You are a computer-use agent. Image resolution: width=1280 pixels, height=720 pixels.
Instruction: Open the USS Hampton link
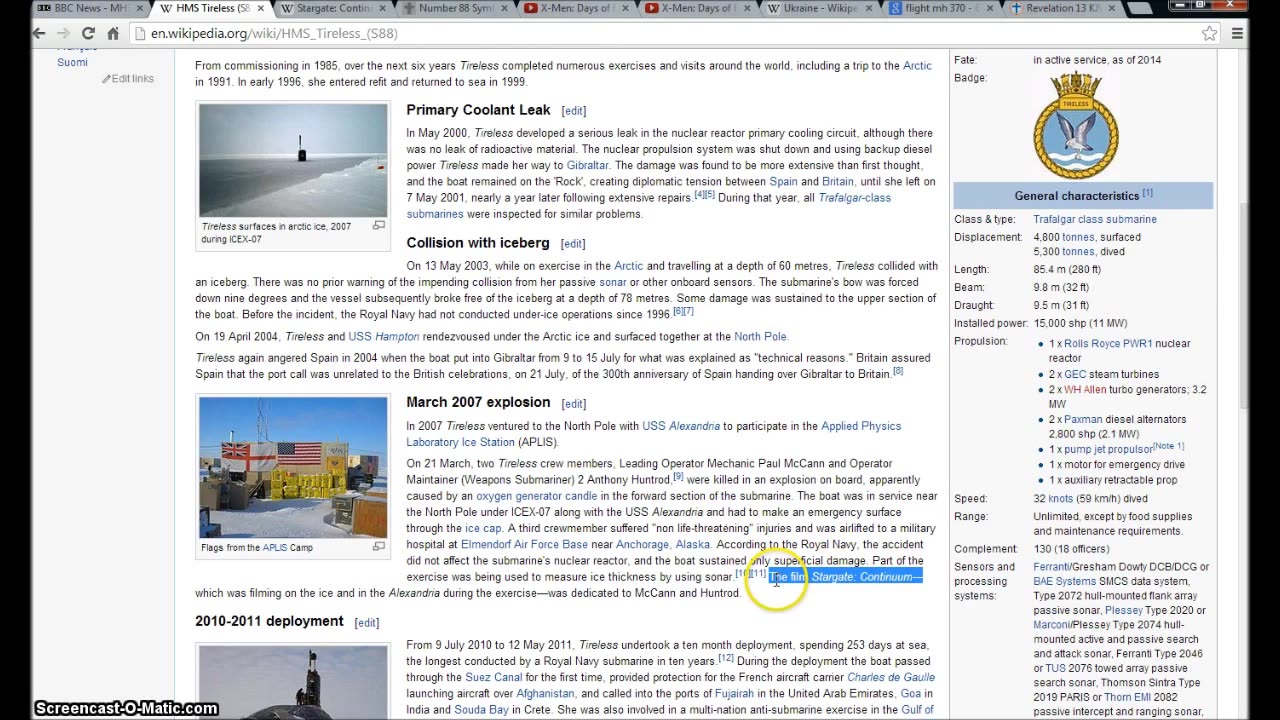click(x=384, y=336)
